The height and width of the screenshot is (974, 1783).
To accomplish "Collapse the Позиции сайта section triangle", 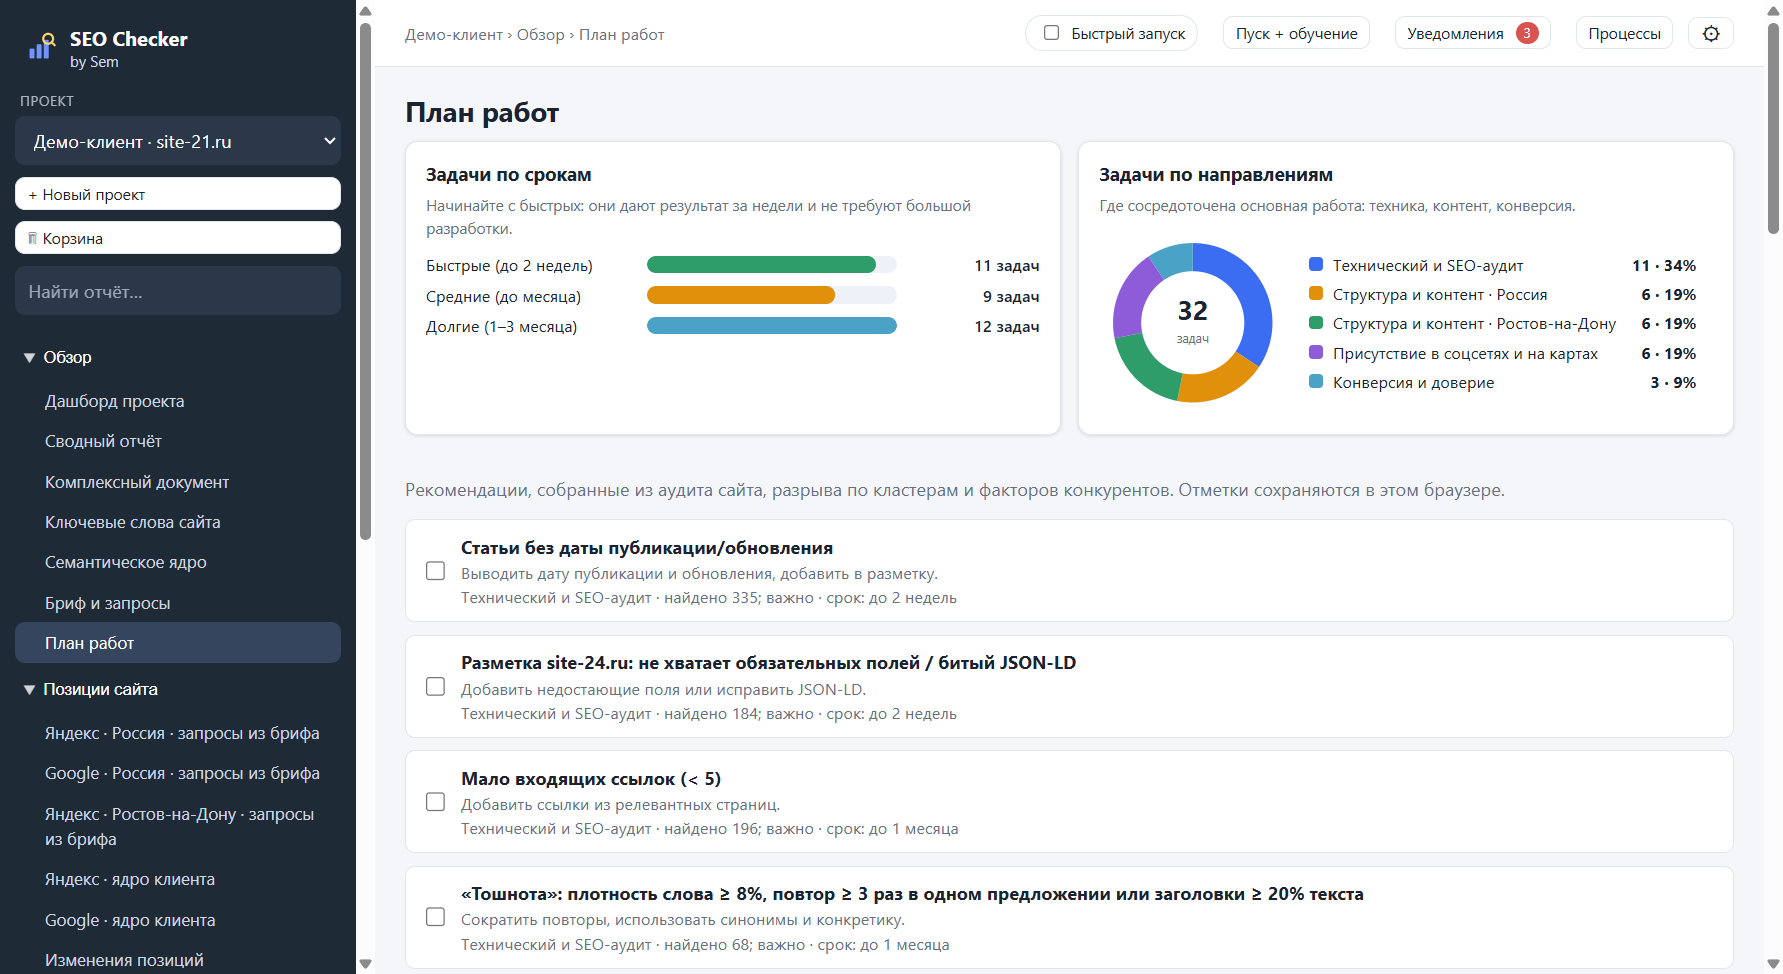I will click(29, 690).
